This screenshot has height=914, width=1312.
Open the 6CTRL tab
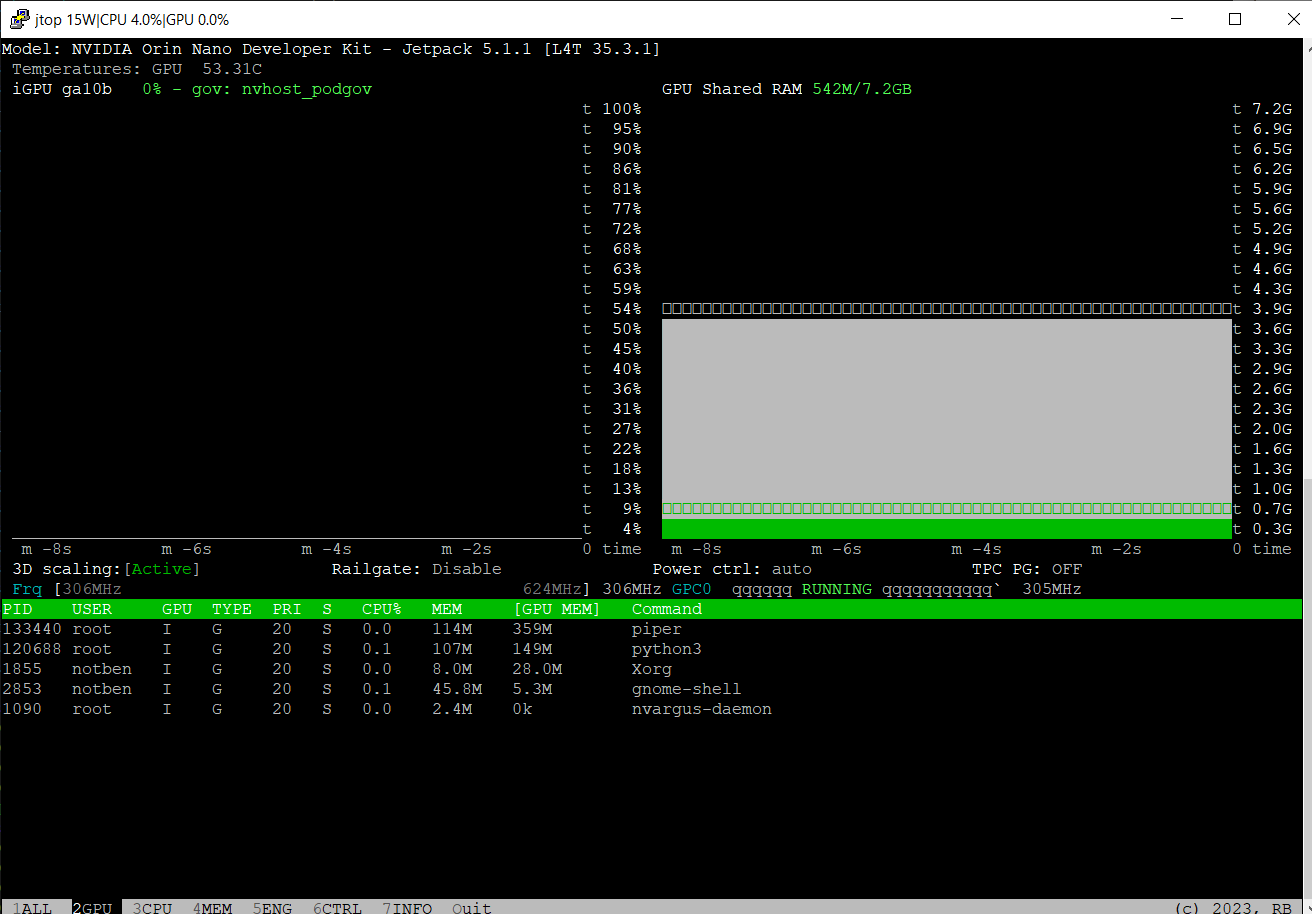click(337, 908)
